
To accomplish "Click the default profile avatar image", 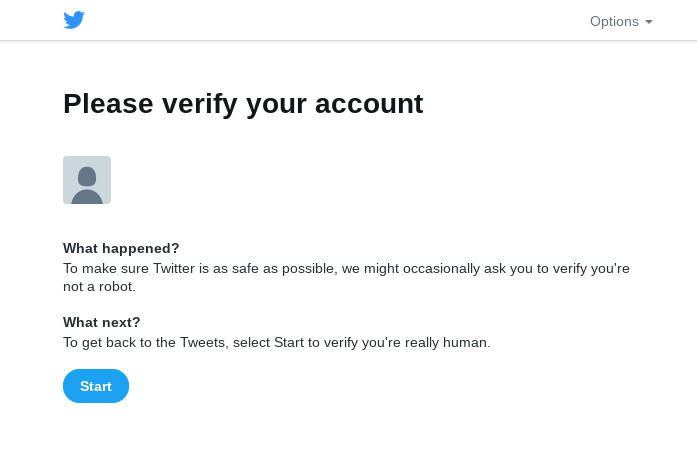I will click(87, 180).
